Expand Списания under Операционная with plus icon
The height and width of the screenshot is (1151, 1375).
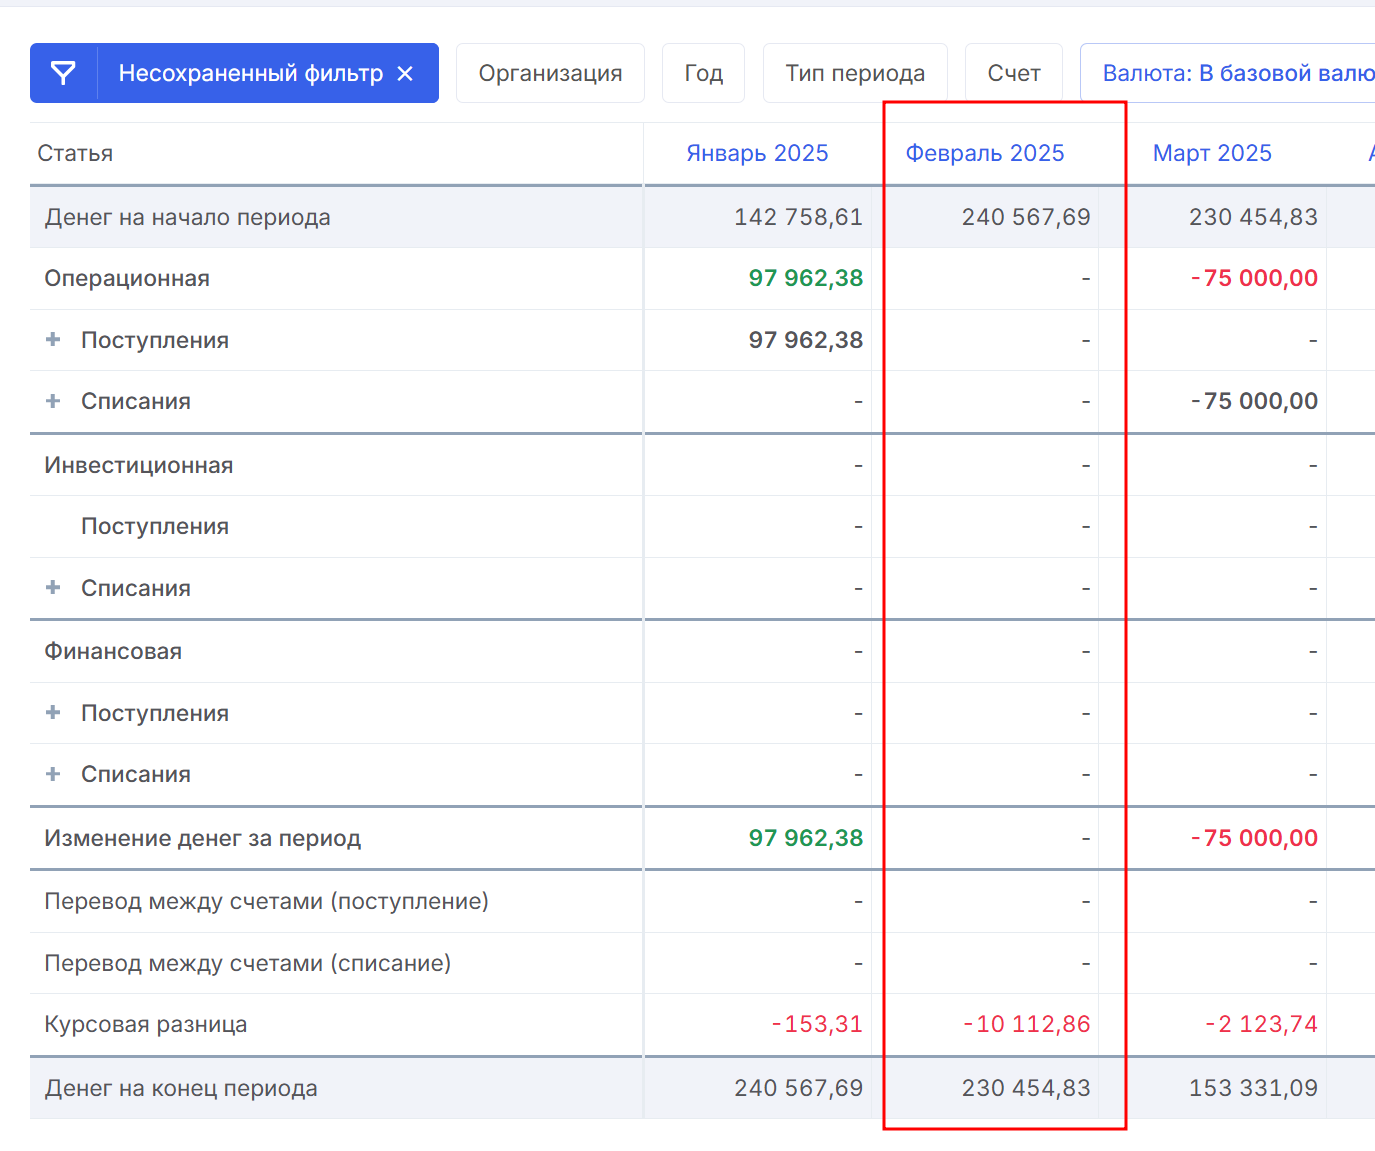click(x=53, y=401)
